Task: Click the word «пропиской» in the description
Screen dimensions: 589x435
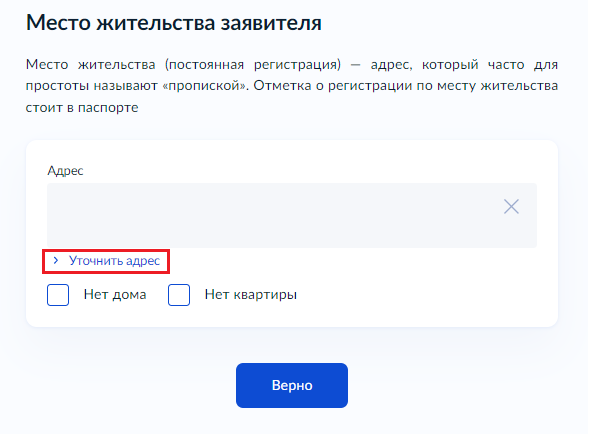Action: pos(205,86)
